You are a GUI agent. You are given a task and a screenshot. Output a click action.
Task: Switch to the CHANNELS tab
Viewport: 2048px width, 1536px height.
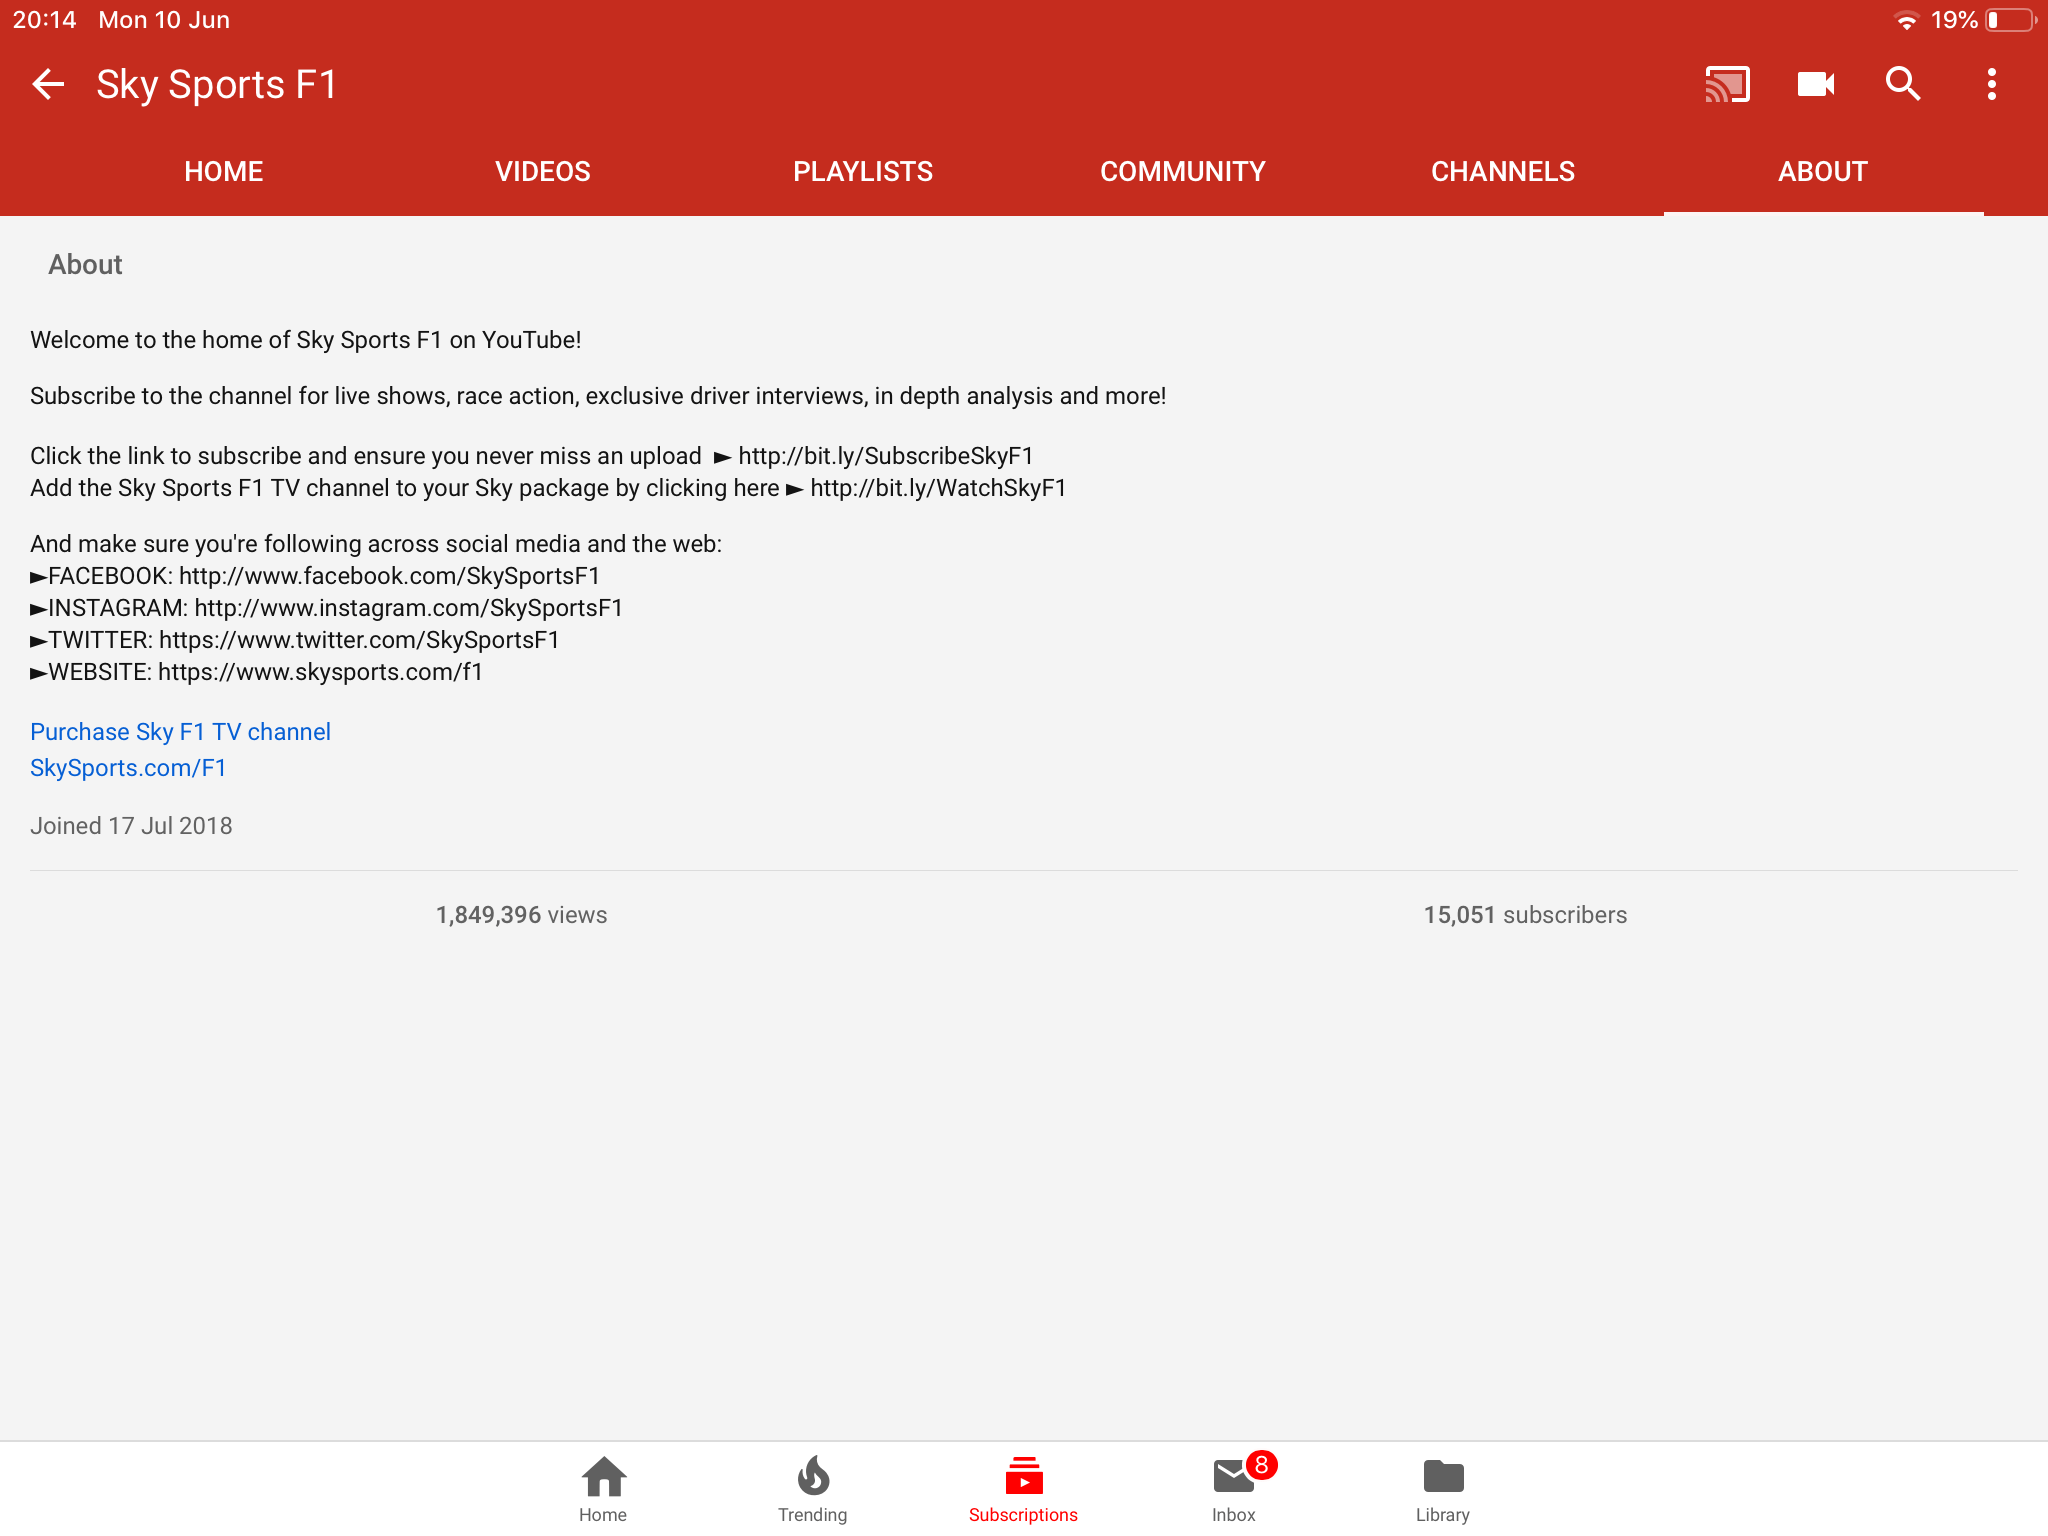click(x=1503, y=172)
